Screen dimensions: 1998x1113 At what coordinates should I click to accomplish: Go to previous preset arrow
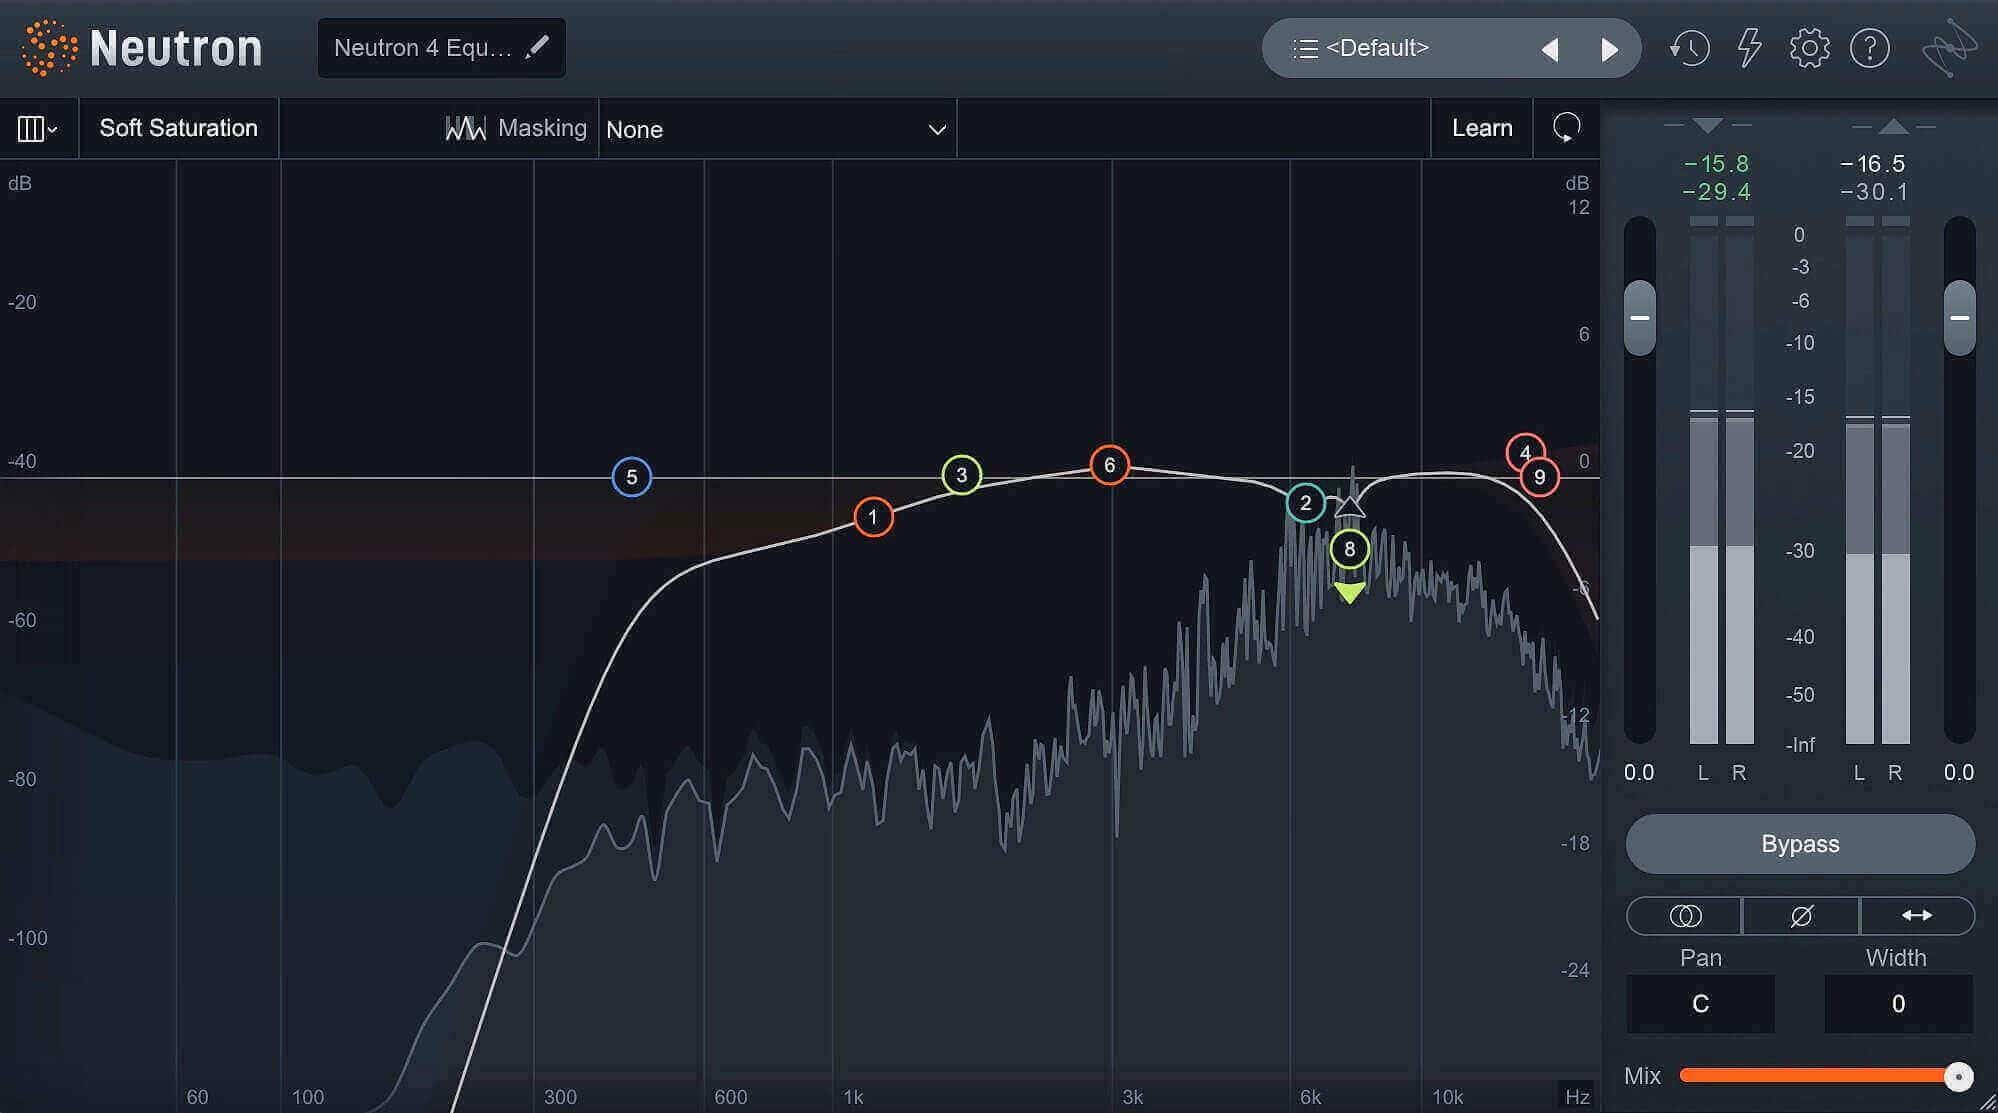click(x=1550, y=49)
